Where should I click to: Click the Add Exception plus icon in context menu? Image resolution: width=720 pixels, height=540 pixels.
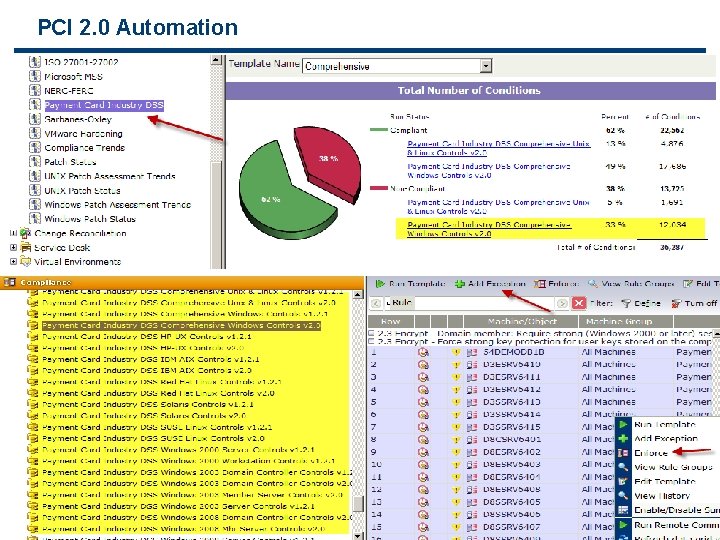(x=623, y=438)
